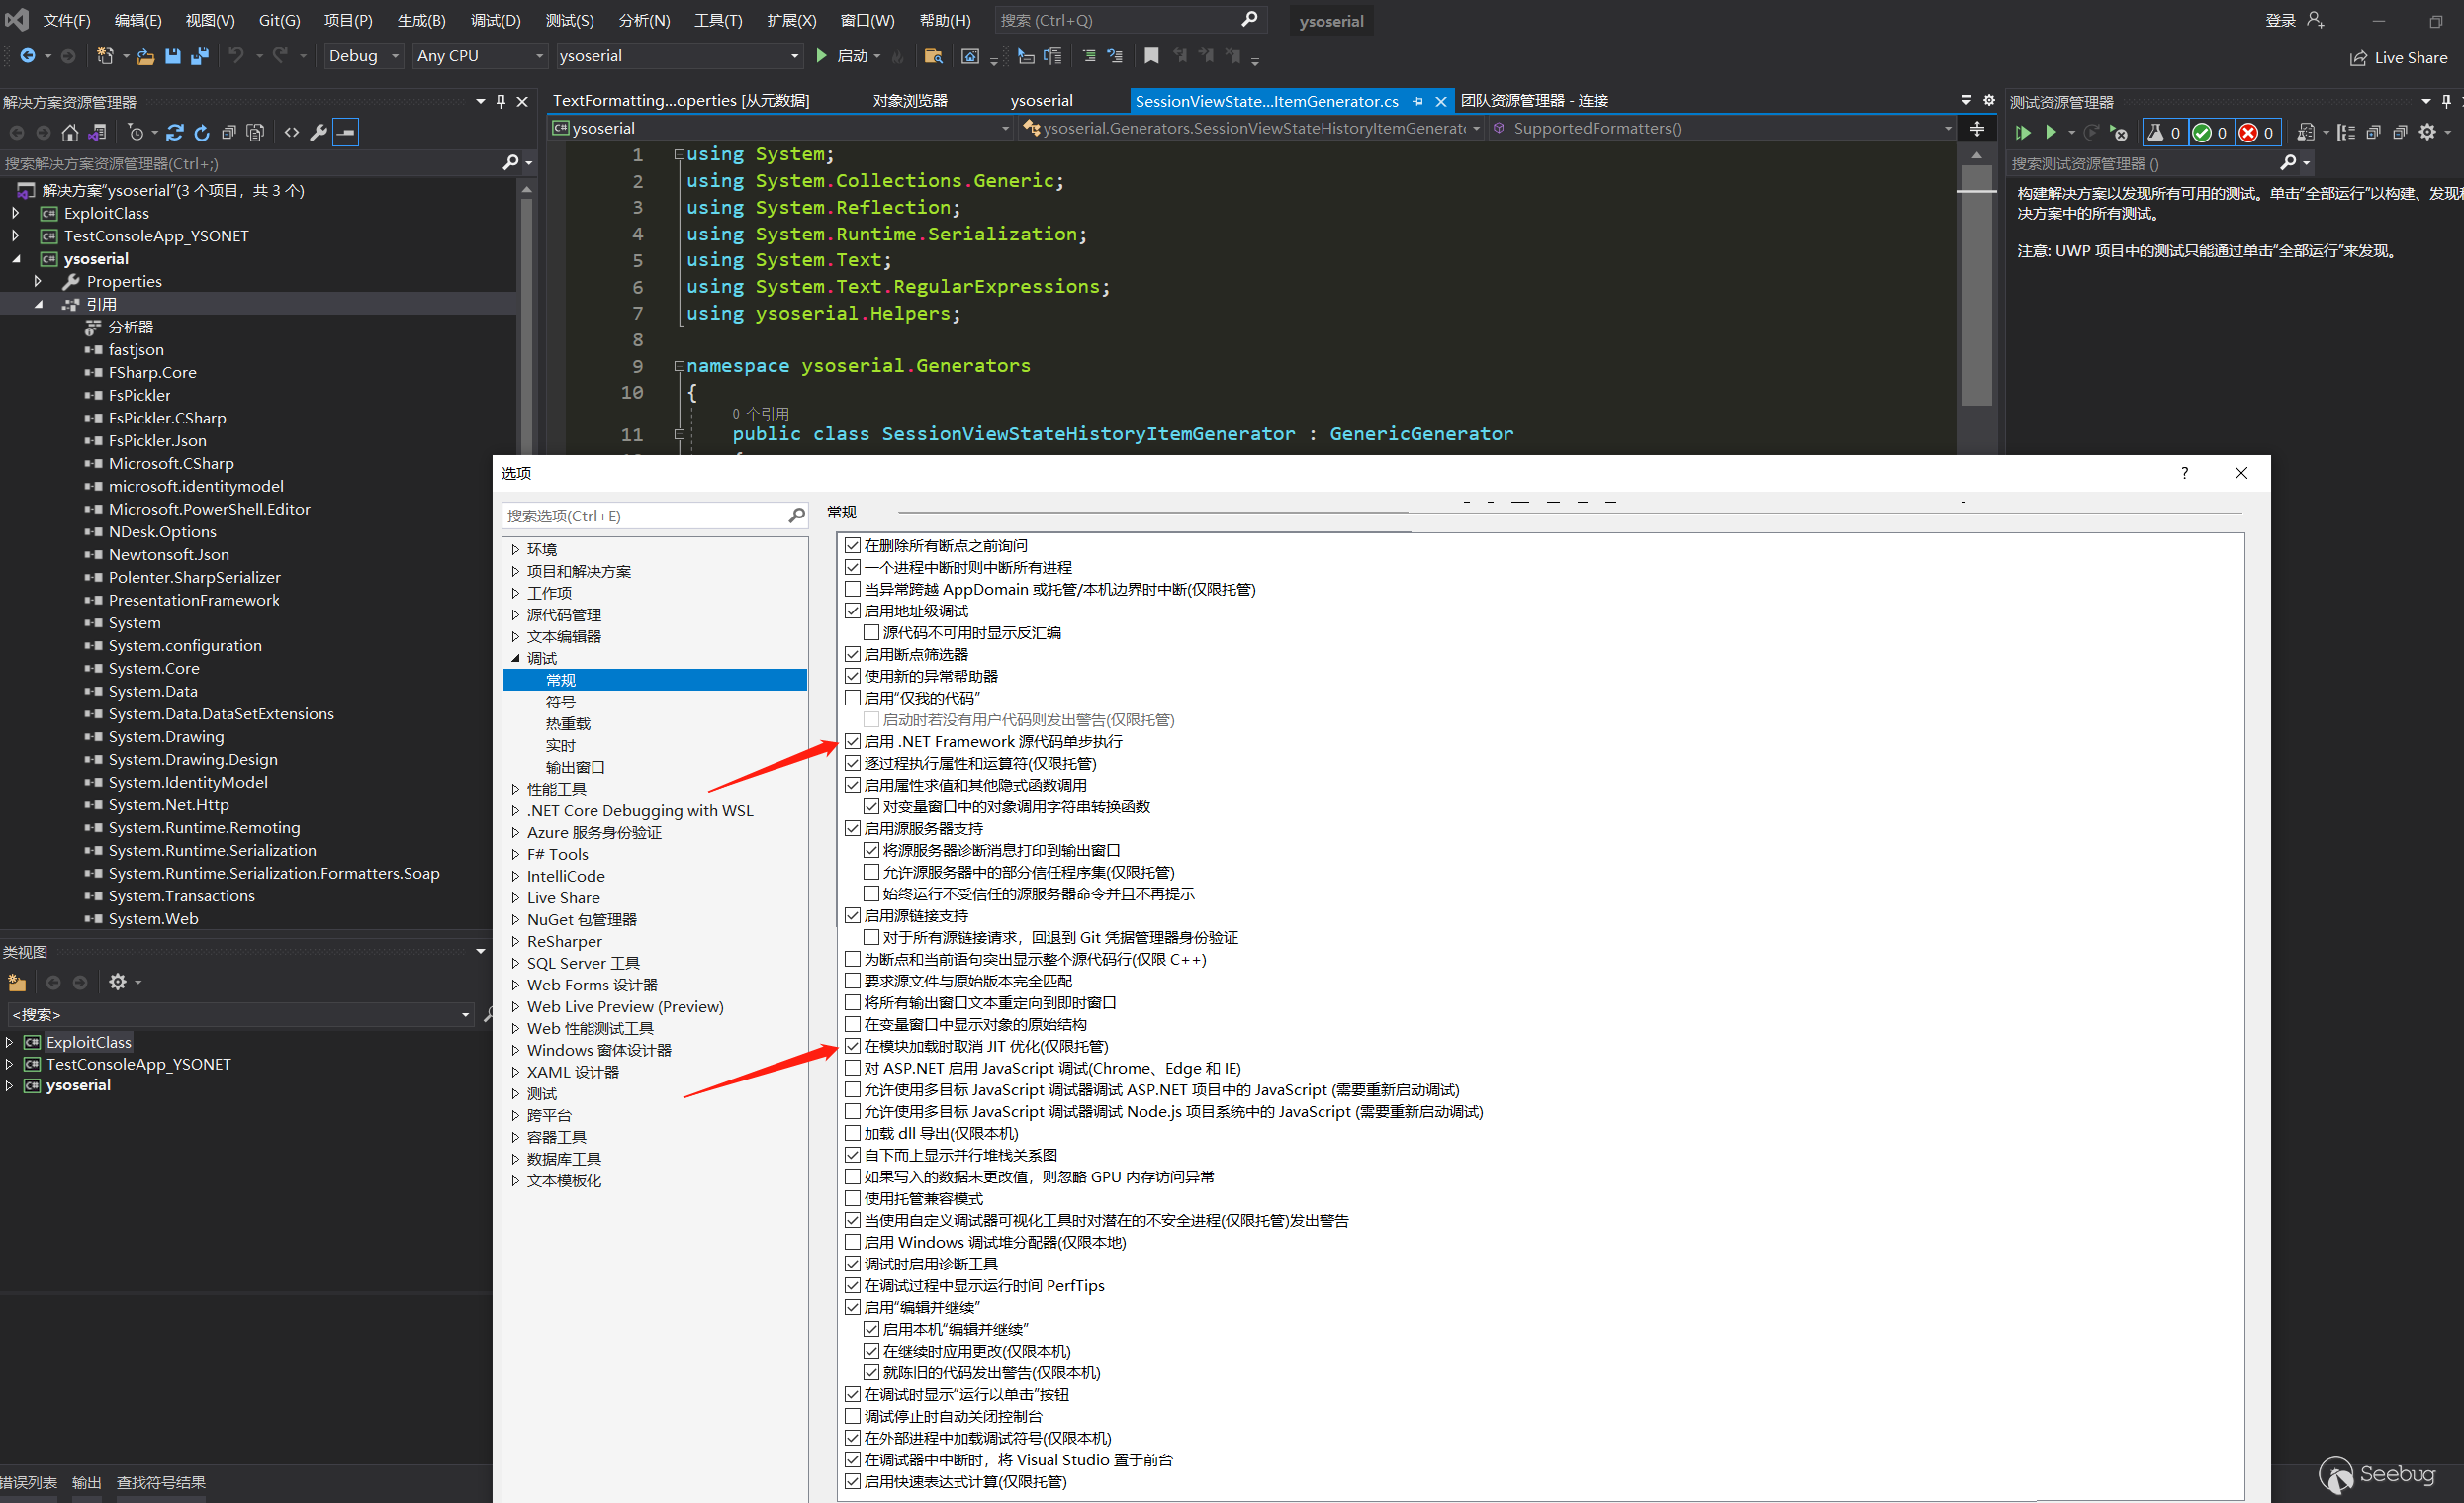The width and height of the screenshot is (2464, 1503).
Task: Enable the 启用"仅我的代码" checkbox
Action: [x=852, y=697]
